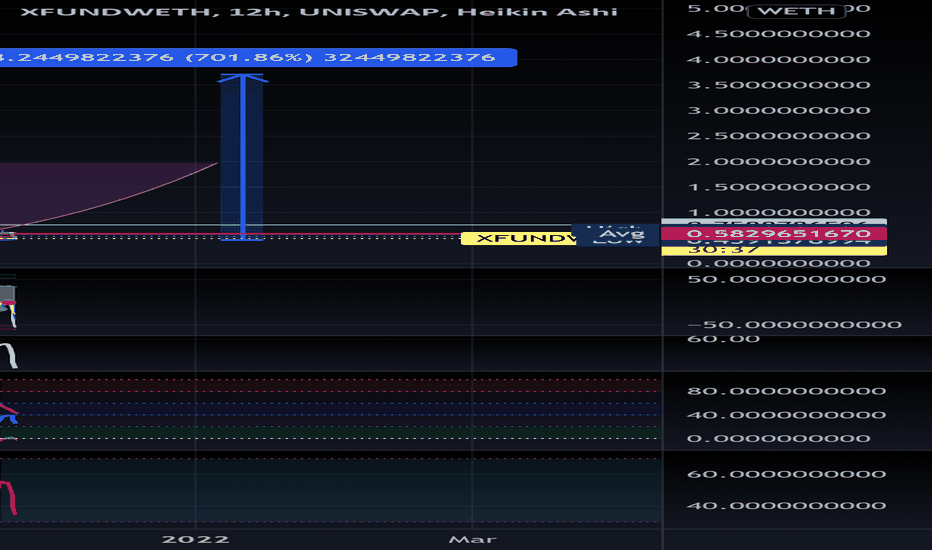This screenshot has height=550, width=932.
Task: Click the 60.0000000000 value in bottom pane
Action: [786, 474]
